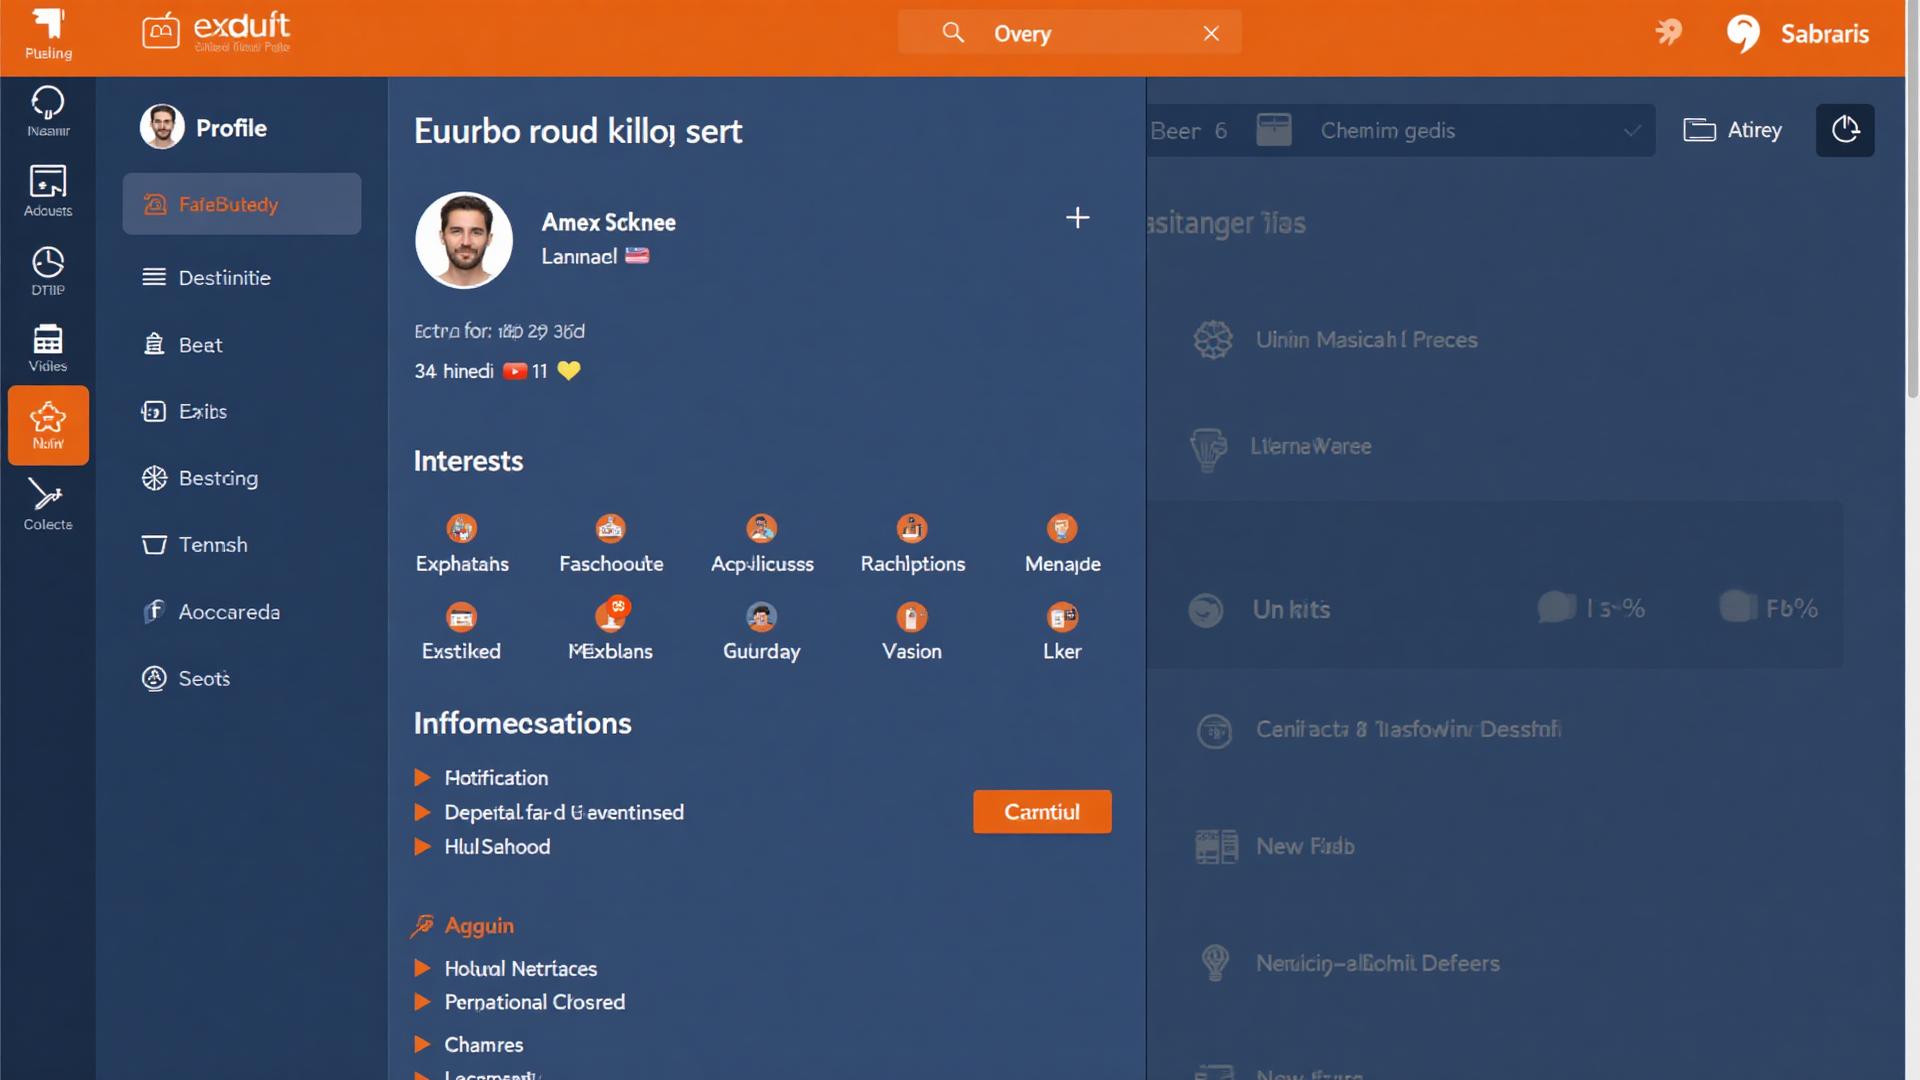This screenshot has height=1080, width=1920.
Task: Clear the Overy search field
Action: [1211, 34]
